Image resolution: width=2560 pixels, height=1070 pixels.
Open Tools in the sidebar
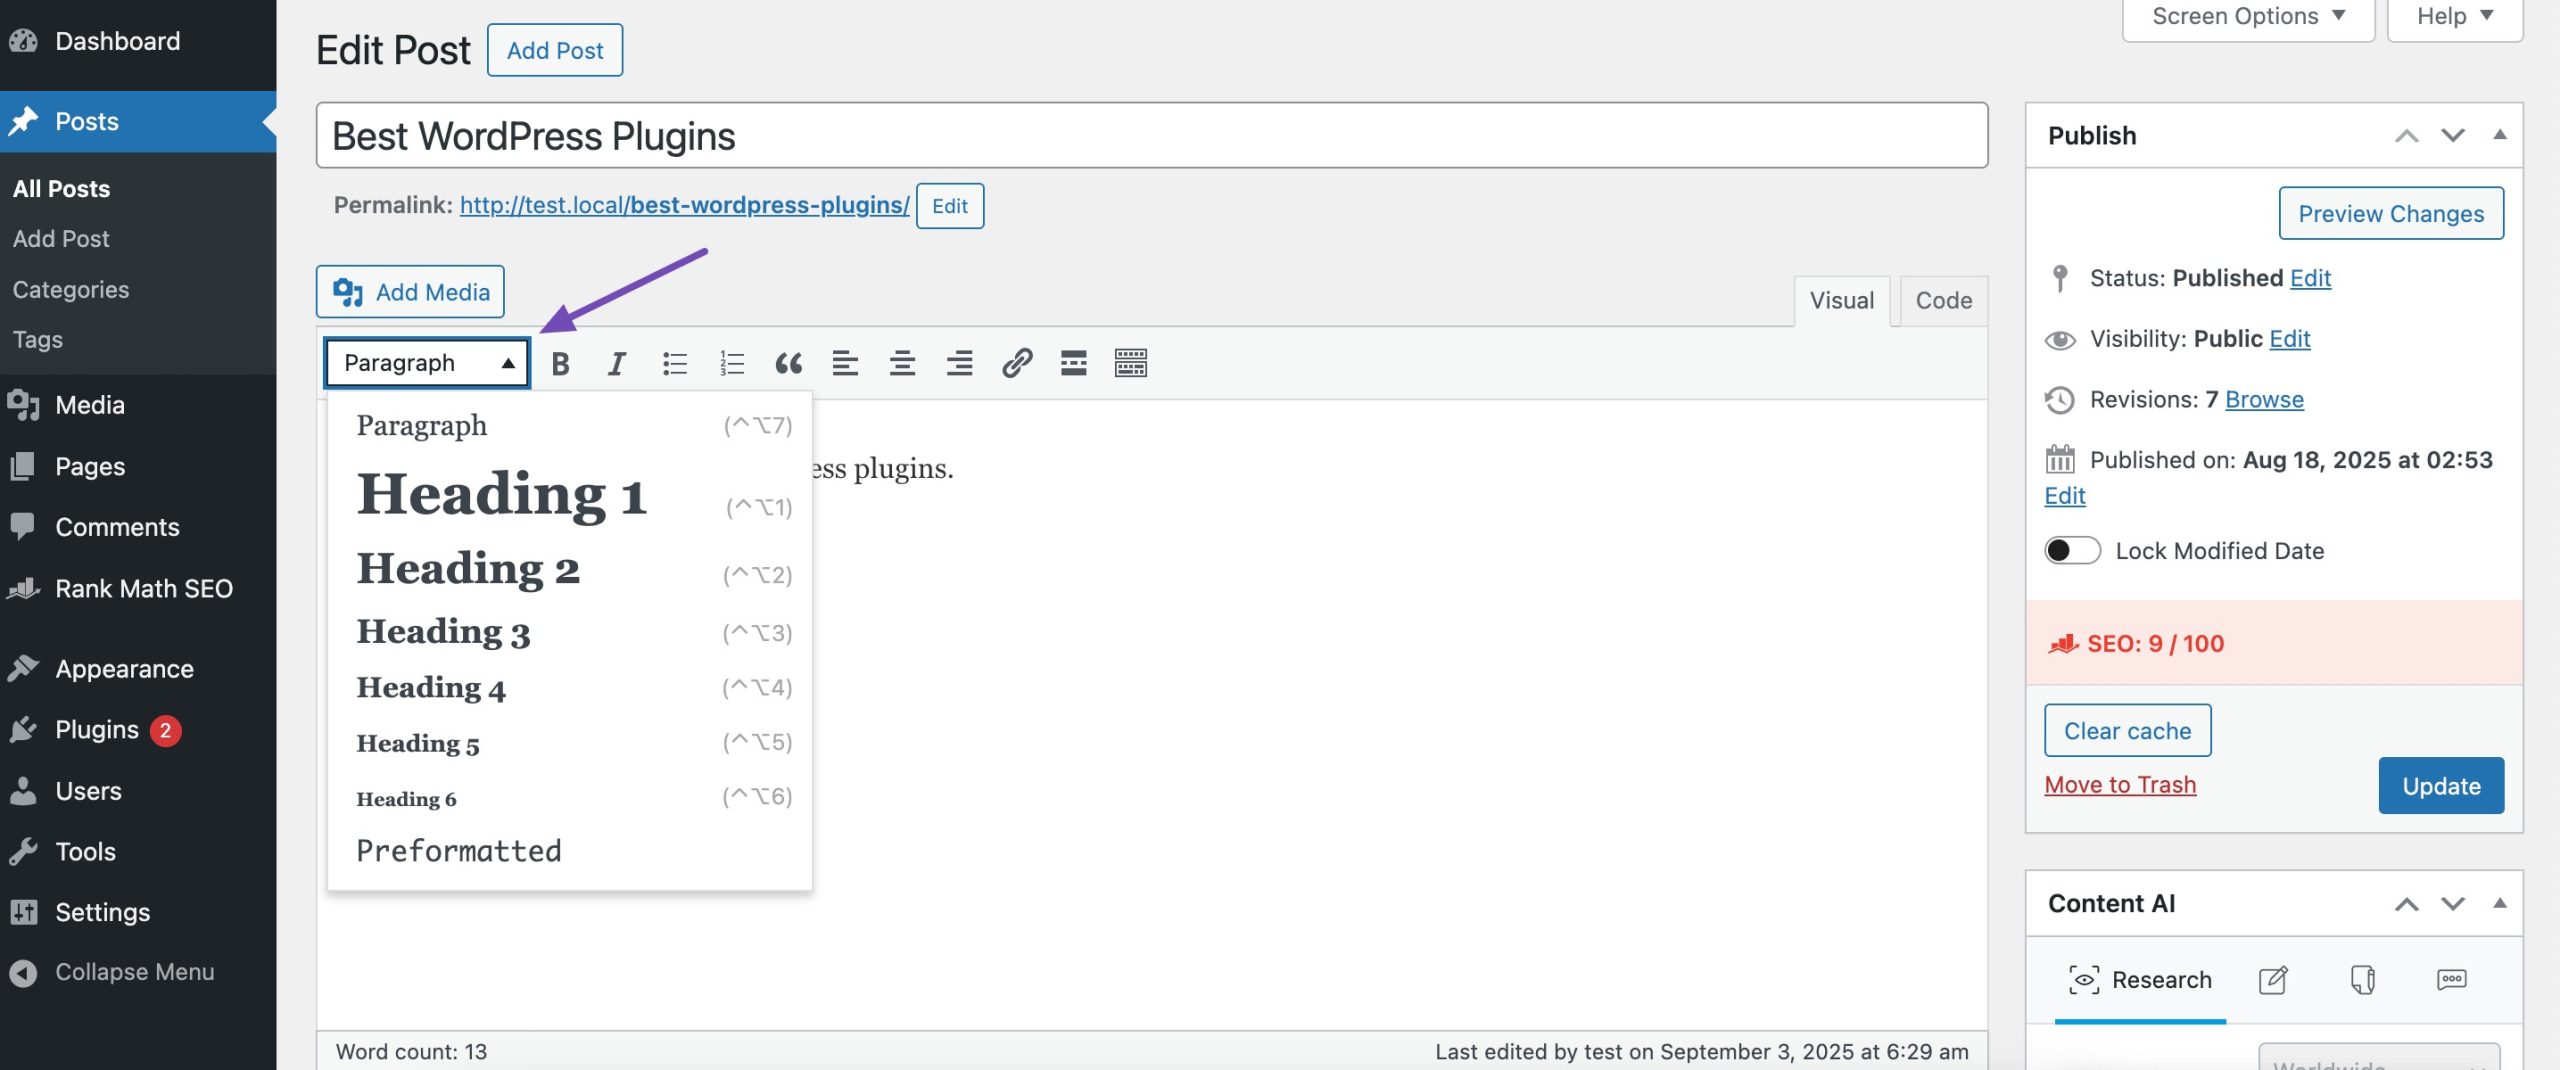pyautogui.click(x=138, y=852)
